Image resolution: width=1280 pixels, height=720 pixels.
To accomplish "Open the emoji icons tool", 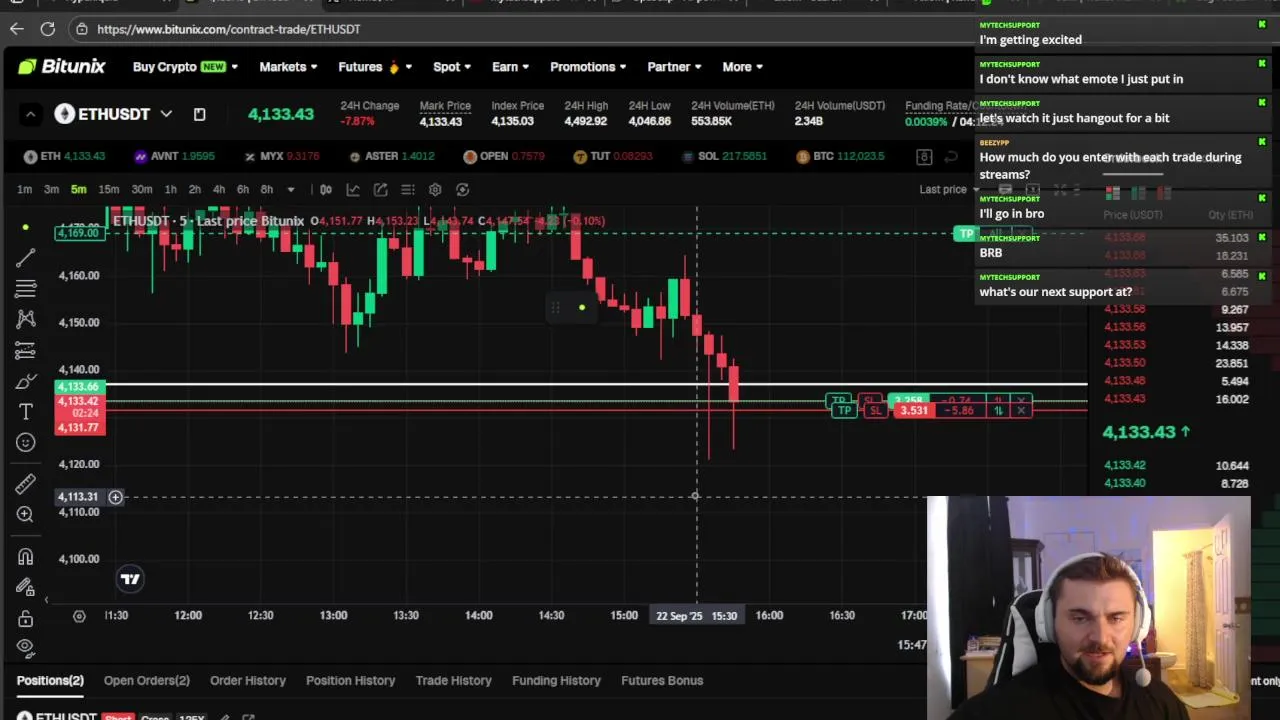I will coord(25,442).
